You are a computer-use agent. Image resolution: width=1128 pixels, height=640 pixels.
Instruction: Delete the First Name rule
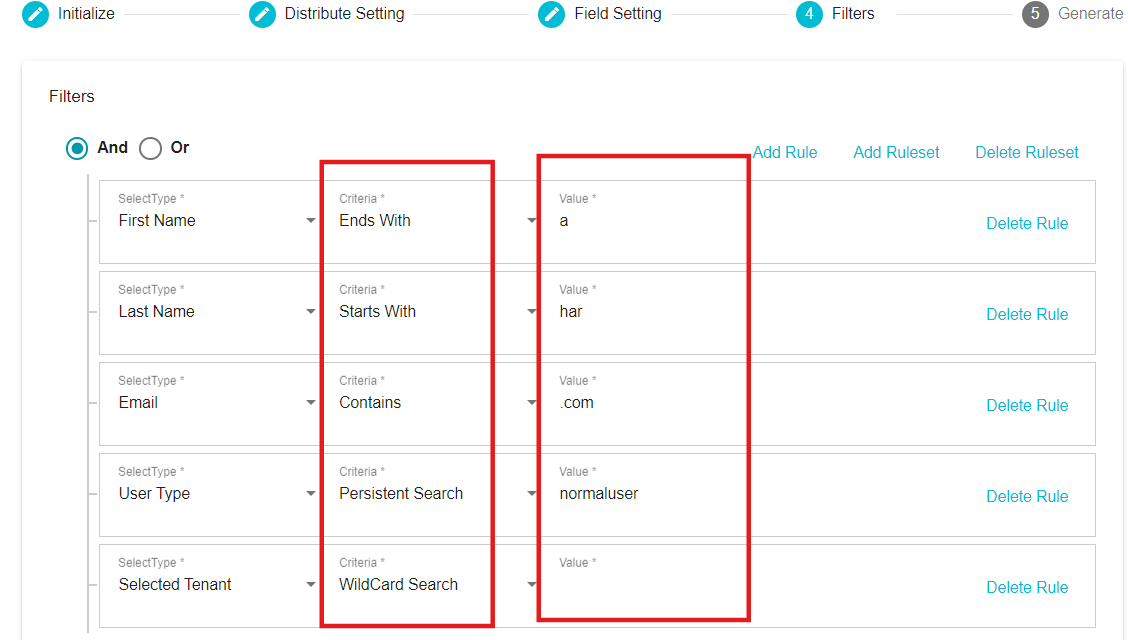click(x=1027, y=224)
